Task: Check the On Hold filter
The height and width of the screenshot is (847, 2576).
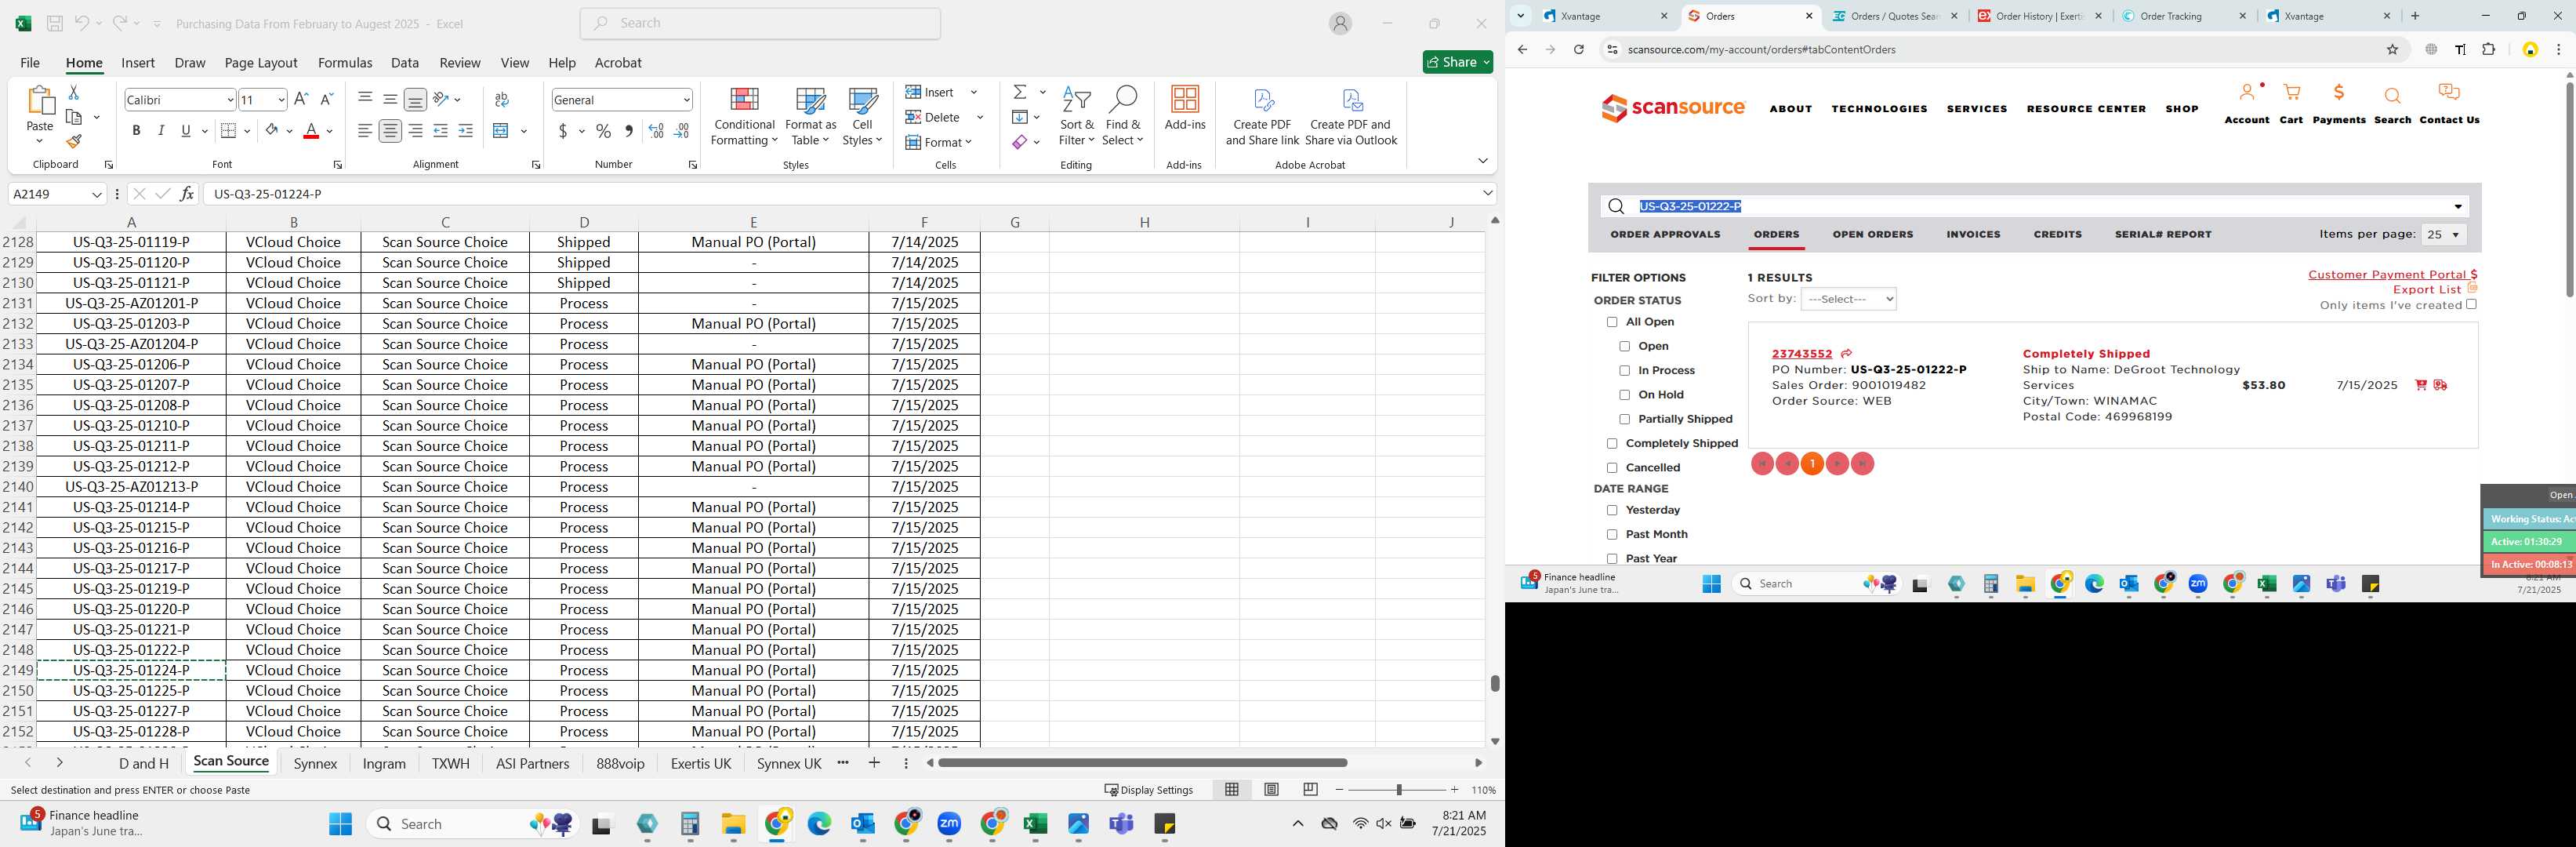Action: tap(1624, 395)
